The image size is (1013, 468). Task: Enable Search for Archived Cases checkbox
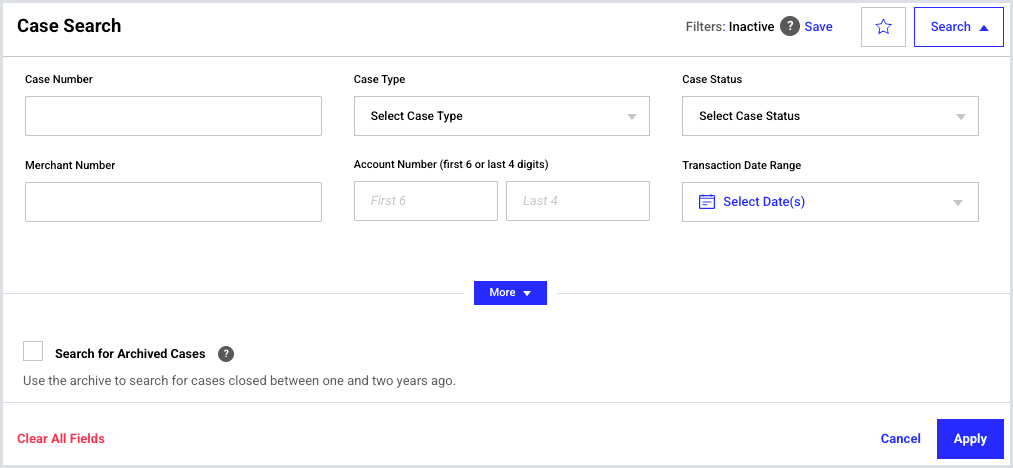(33, 351)
